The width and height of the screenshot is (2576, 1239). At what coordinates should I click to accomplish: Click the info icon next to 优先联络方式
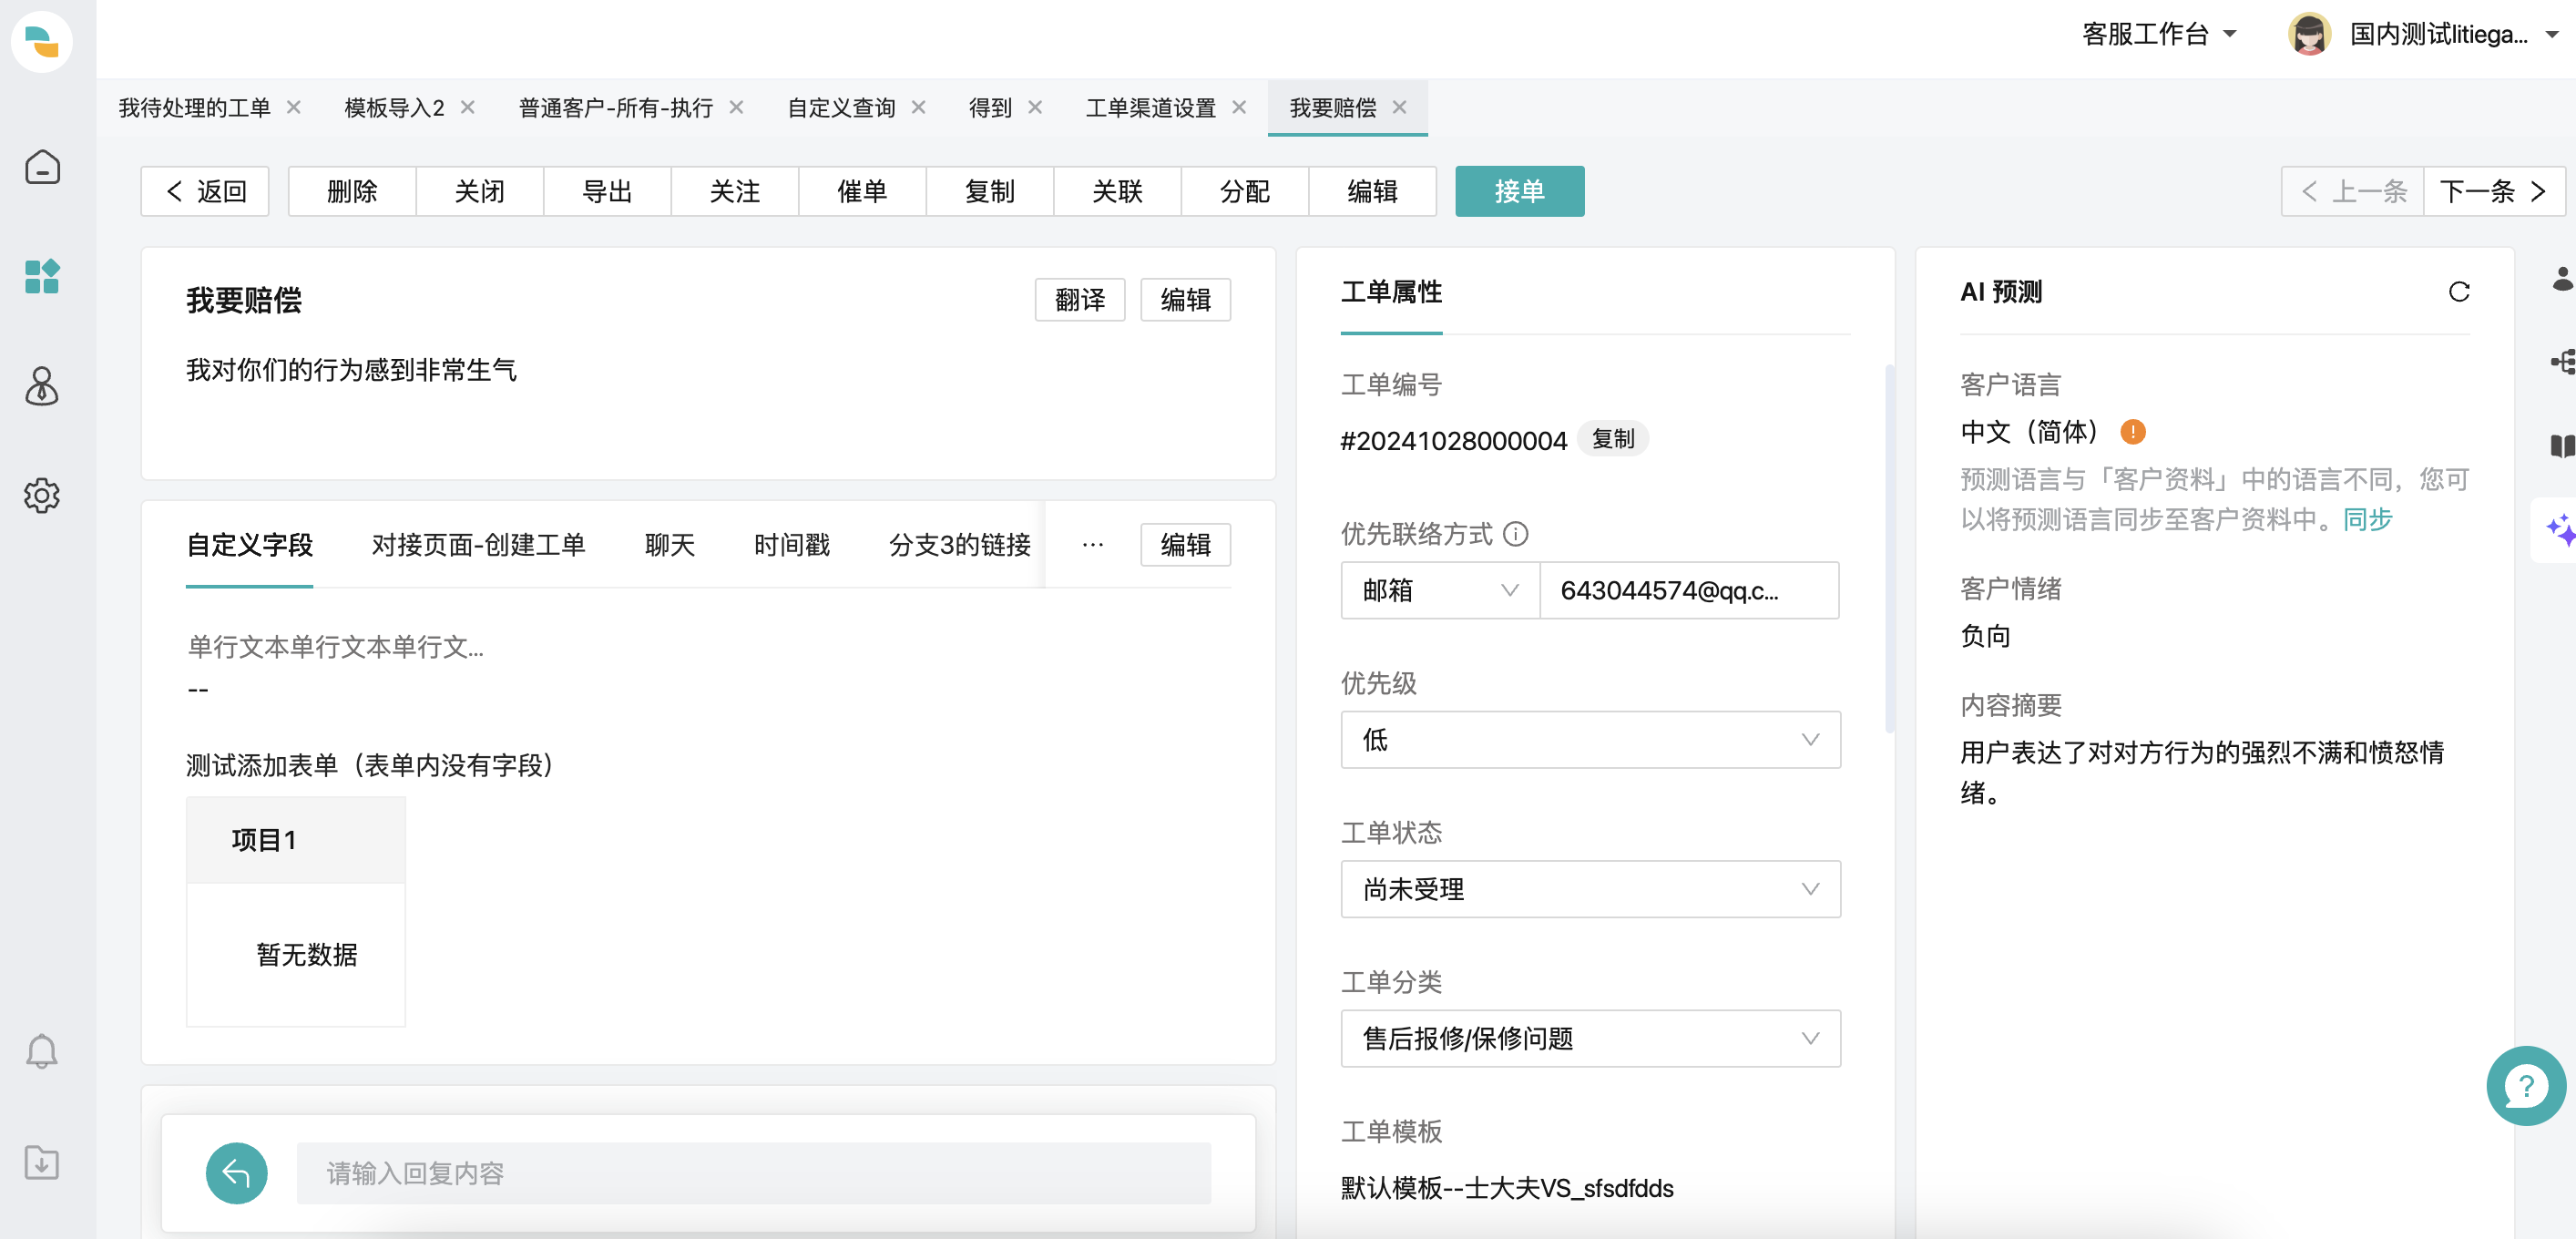(1516, 534)
